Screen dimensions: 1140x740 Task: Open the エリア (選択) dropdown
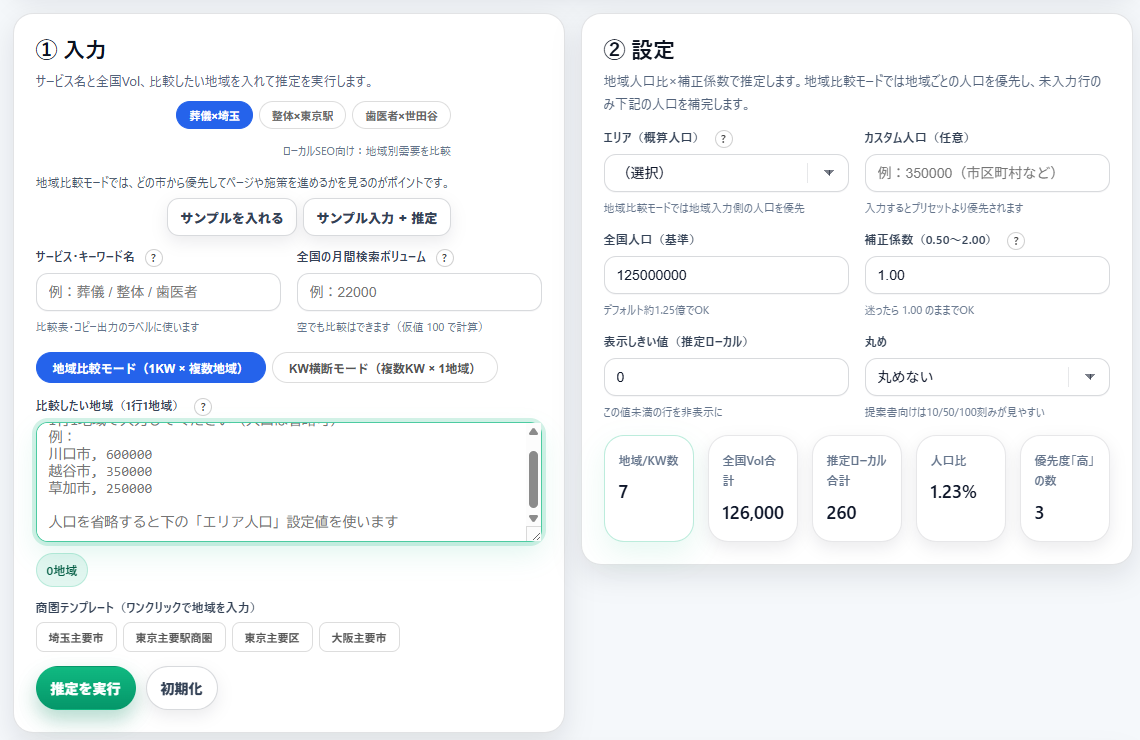(x=726, y=173)
